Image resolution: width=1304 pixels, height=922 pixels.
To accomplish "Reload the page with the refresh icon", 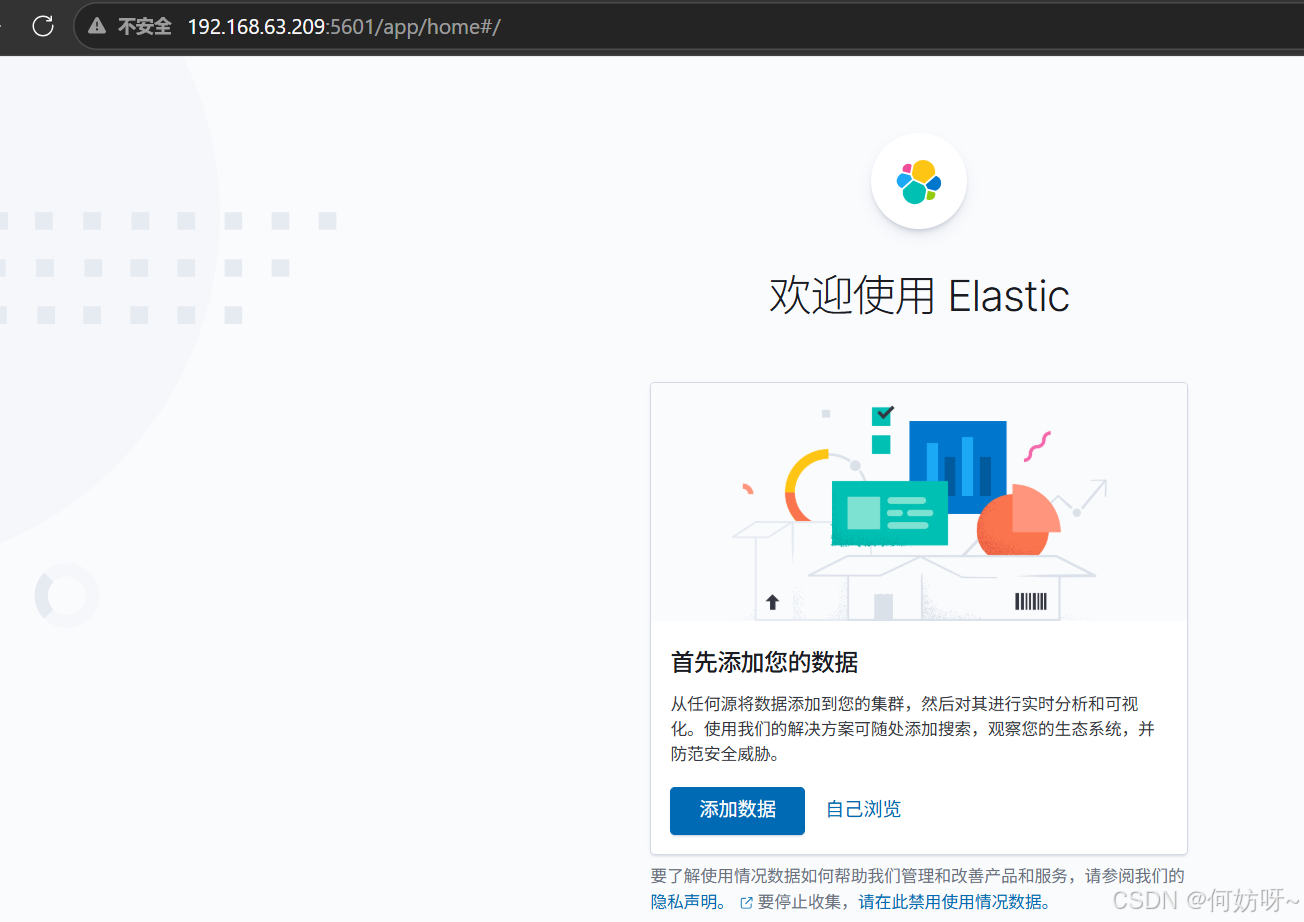I will click(43, 26).
